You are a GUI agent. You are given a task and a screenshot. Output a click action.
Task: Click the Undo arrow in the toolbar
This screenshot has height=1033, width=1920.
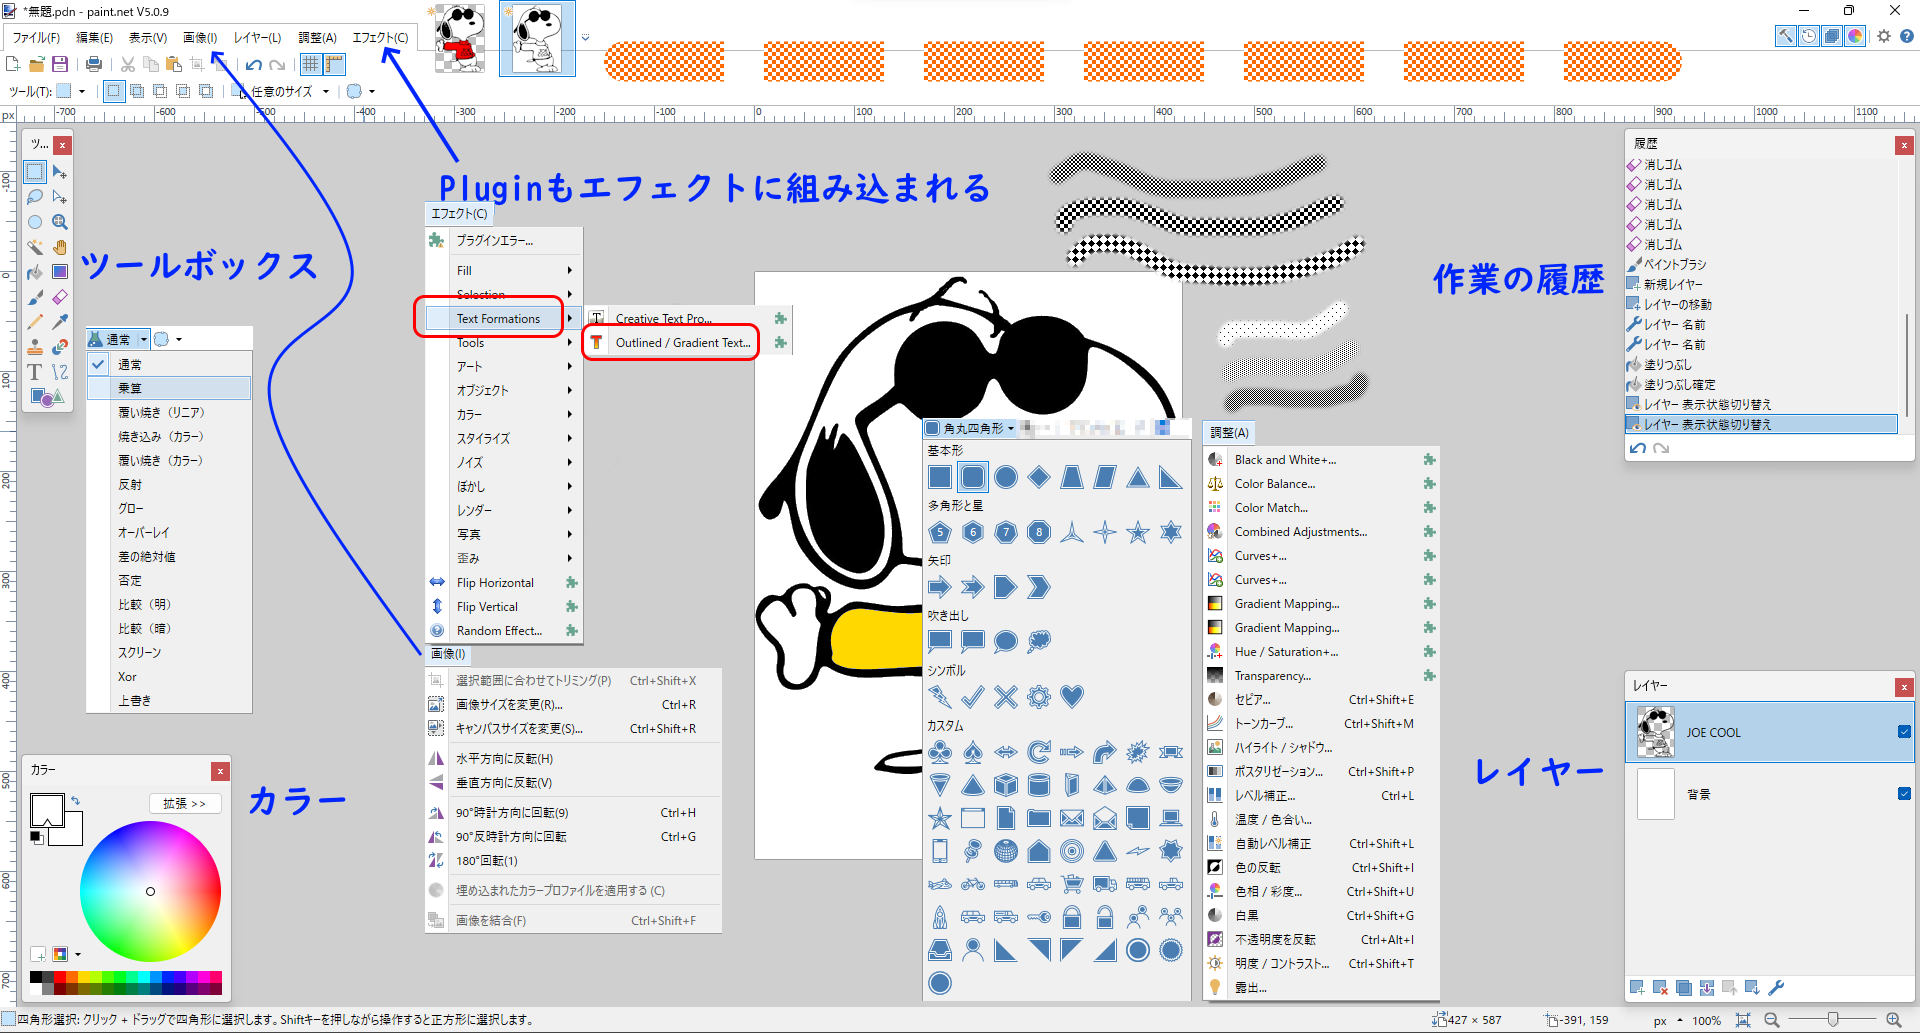pos(253,64)
